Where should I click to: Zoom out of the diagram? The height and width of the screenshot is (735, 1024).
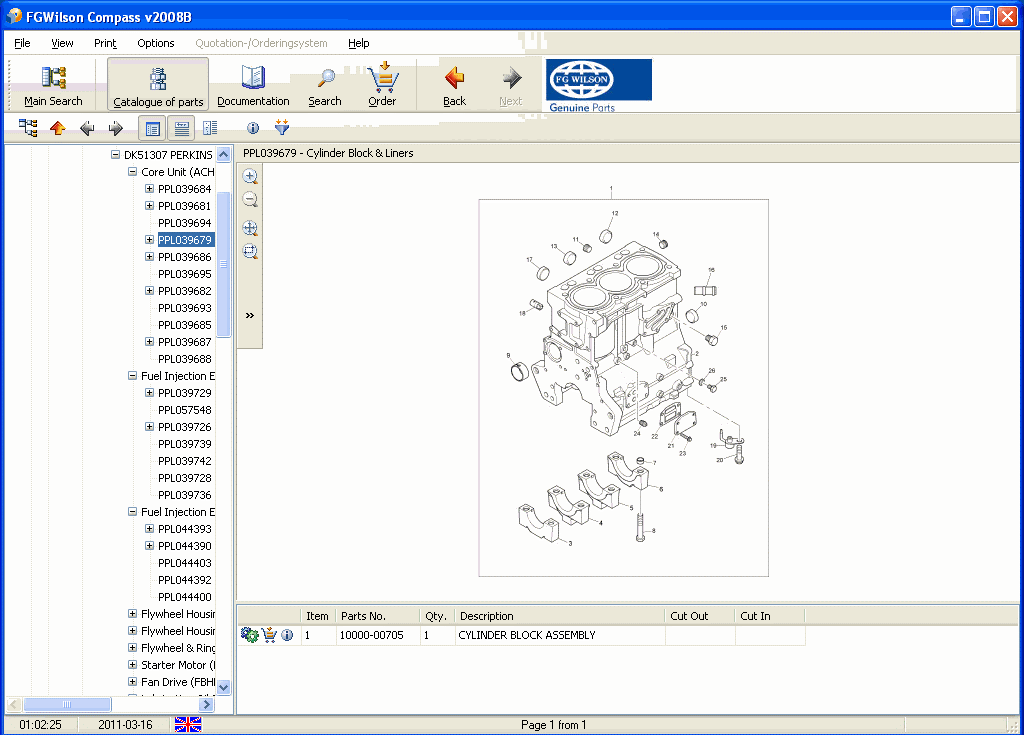click(250, 200)
